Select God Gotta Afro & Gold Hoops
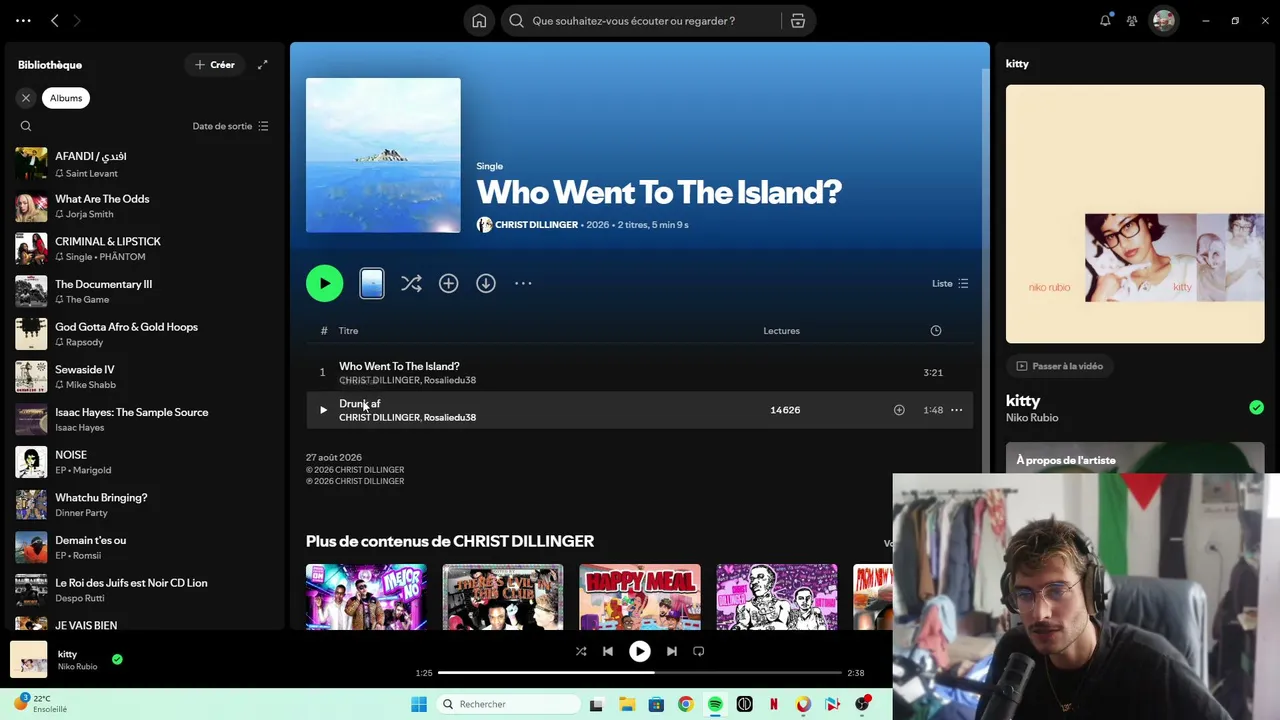 [x=145, y=334]
